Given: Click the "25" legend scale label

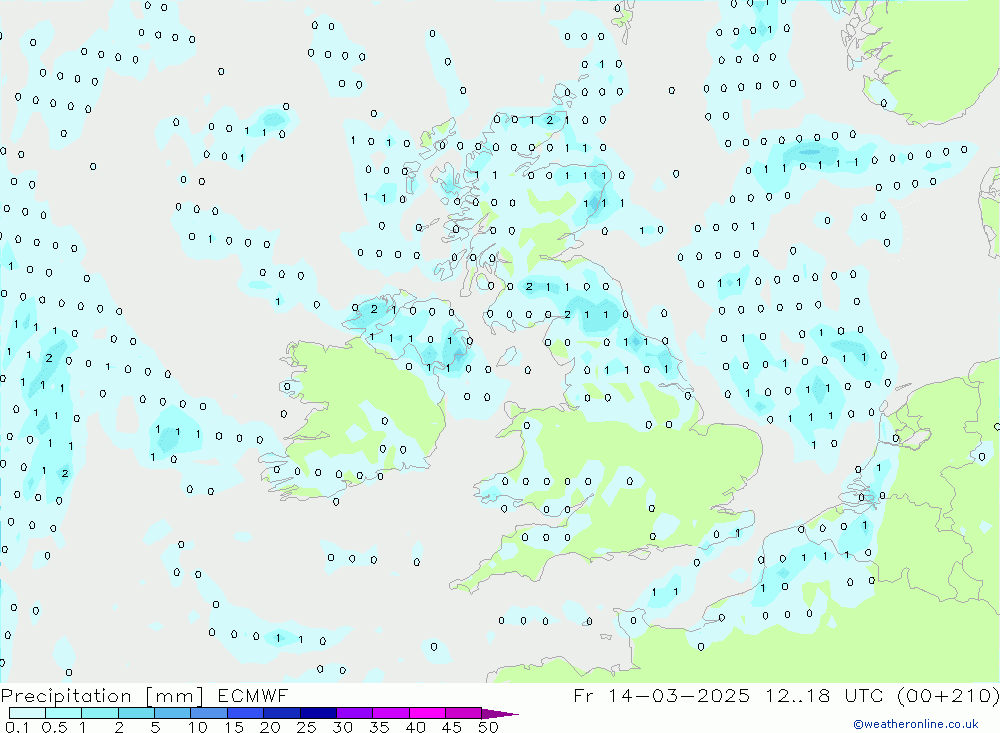Looking at the screenshot, I should point(307,727).
